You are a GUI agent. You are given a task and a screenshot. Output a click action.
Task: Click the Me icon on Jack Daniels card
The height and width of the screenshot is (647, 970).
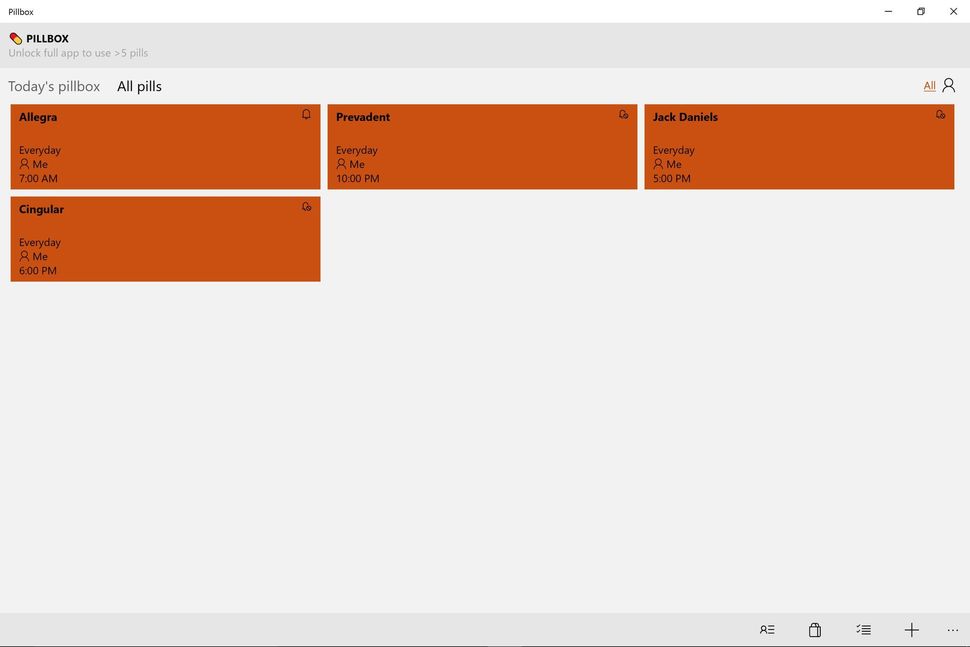tap(657, 164)
